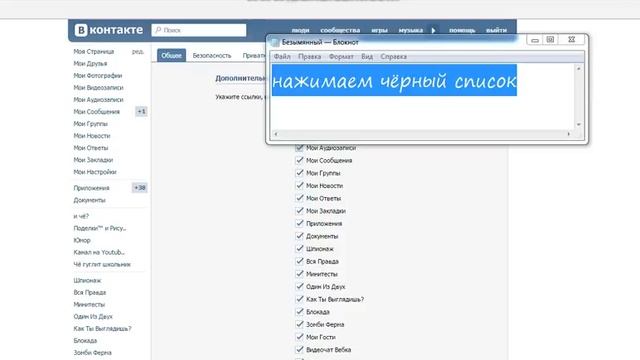This screenshot has width=640, height=360.
Task: Uncheck the Зомби Ферма checkbox
Action: pos(299,324)
